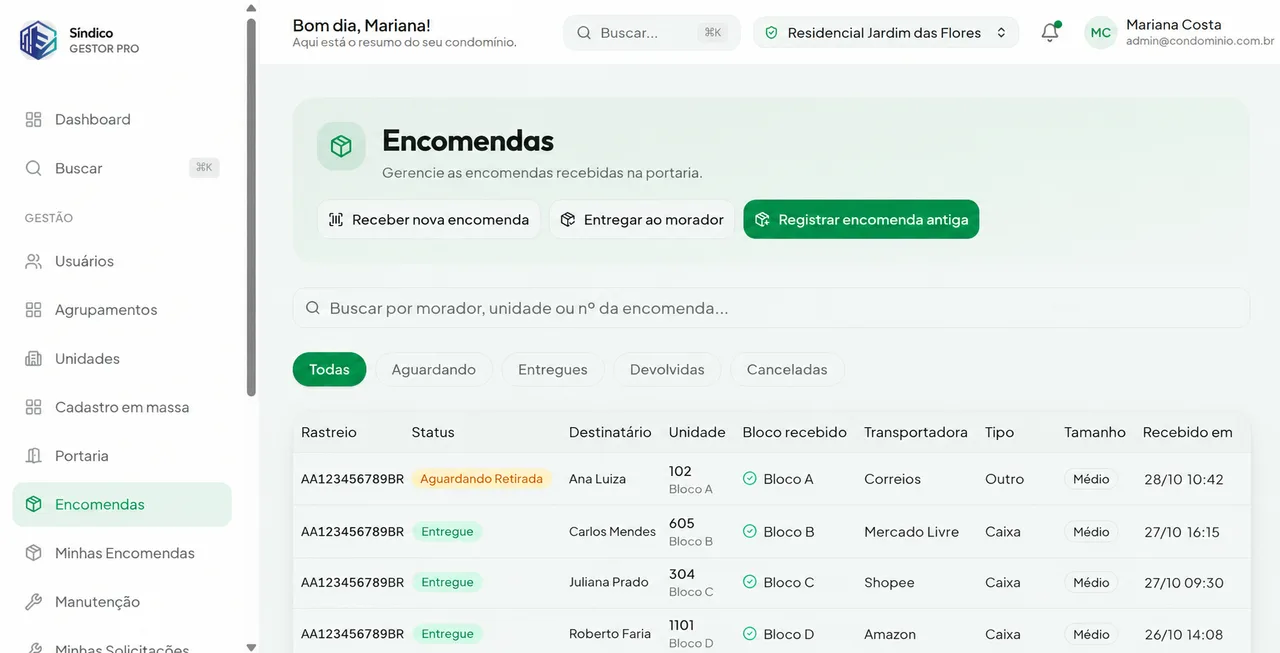Click the sidebar vertical scrollbar thumb
Image resolution: width=1280 pixels, height=653 pixels.
[251, 206]
